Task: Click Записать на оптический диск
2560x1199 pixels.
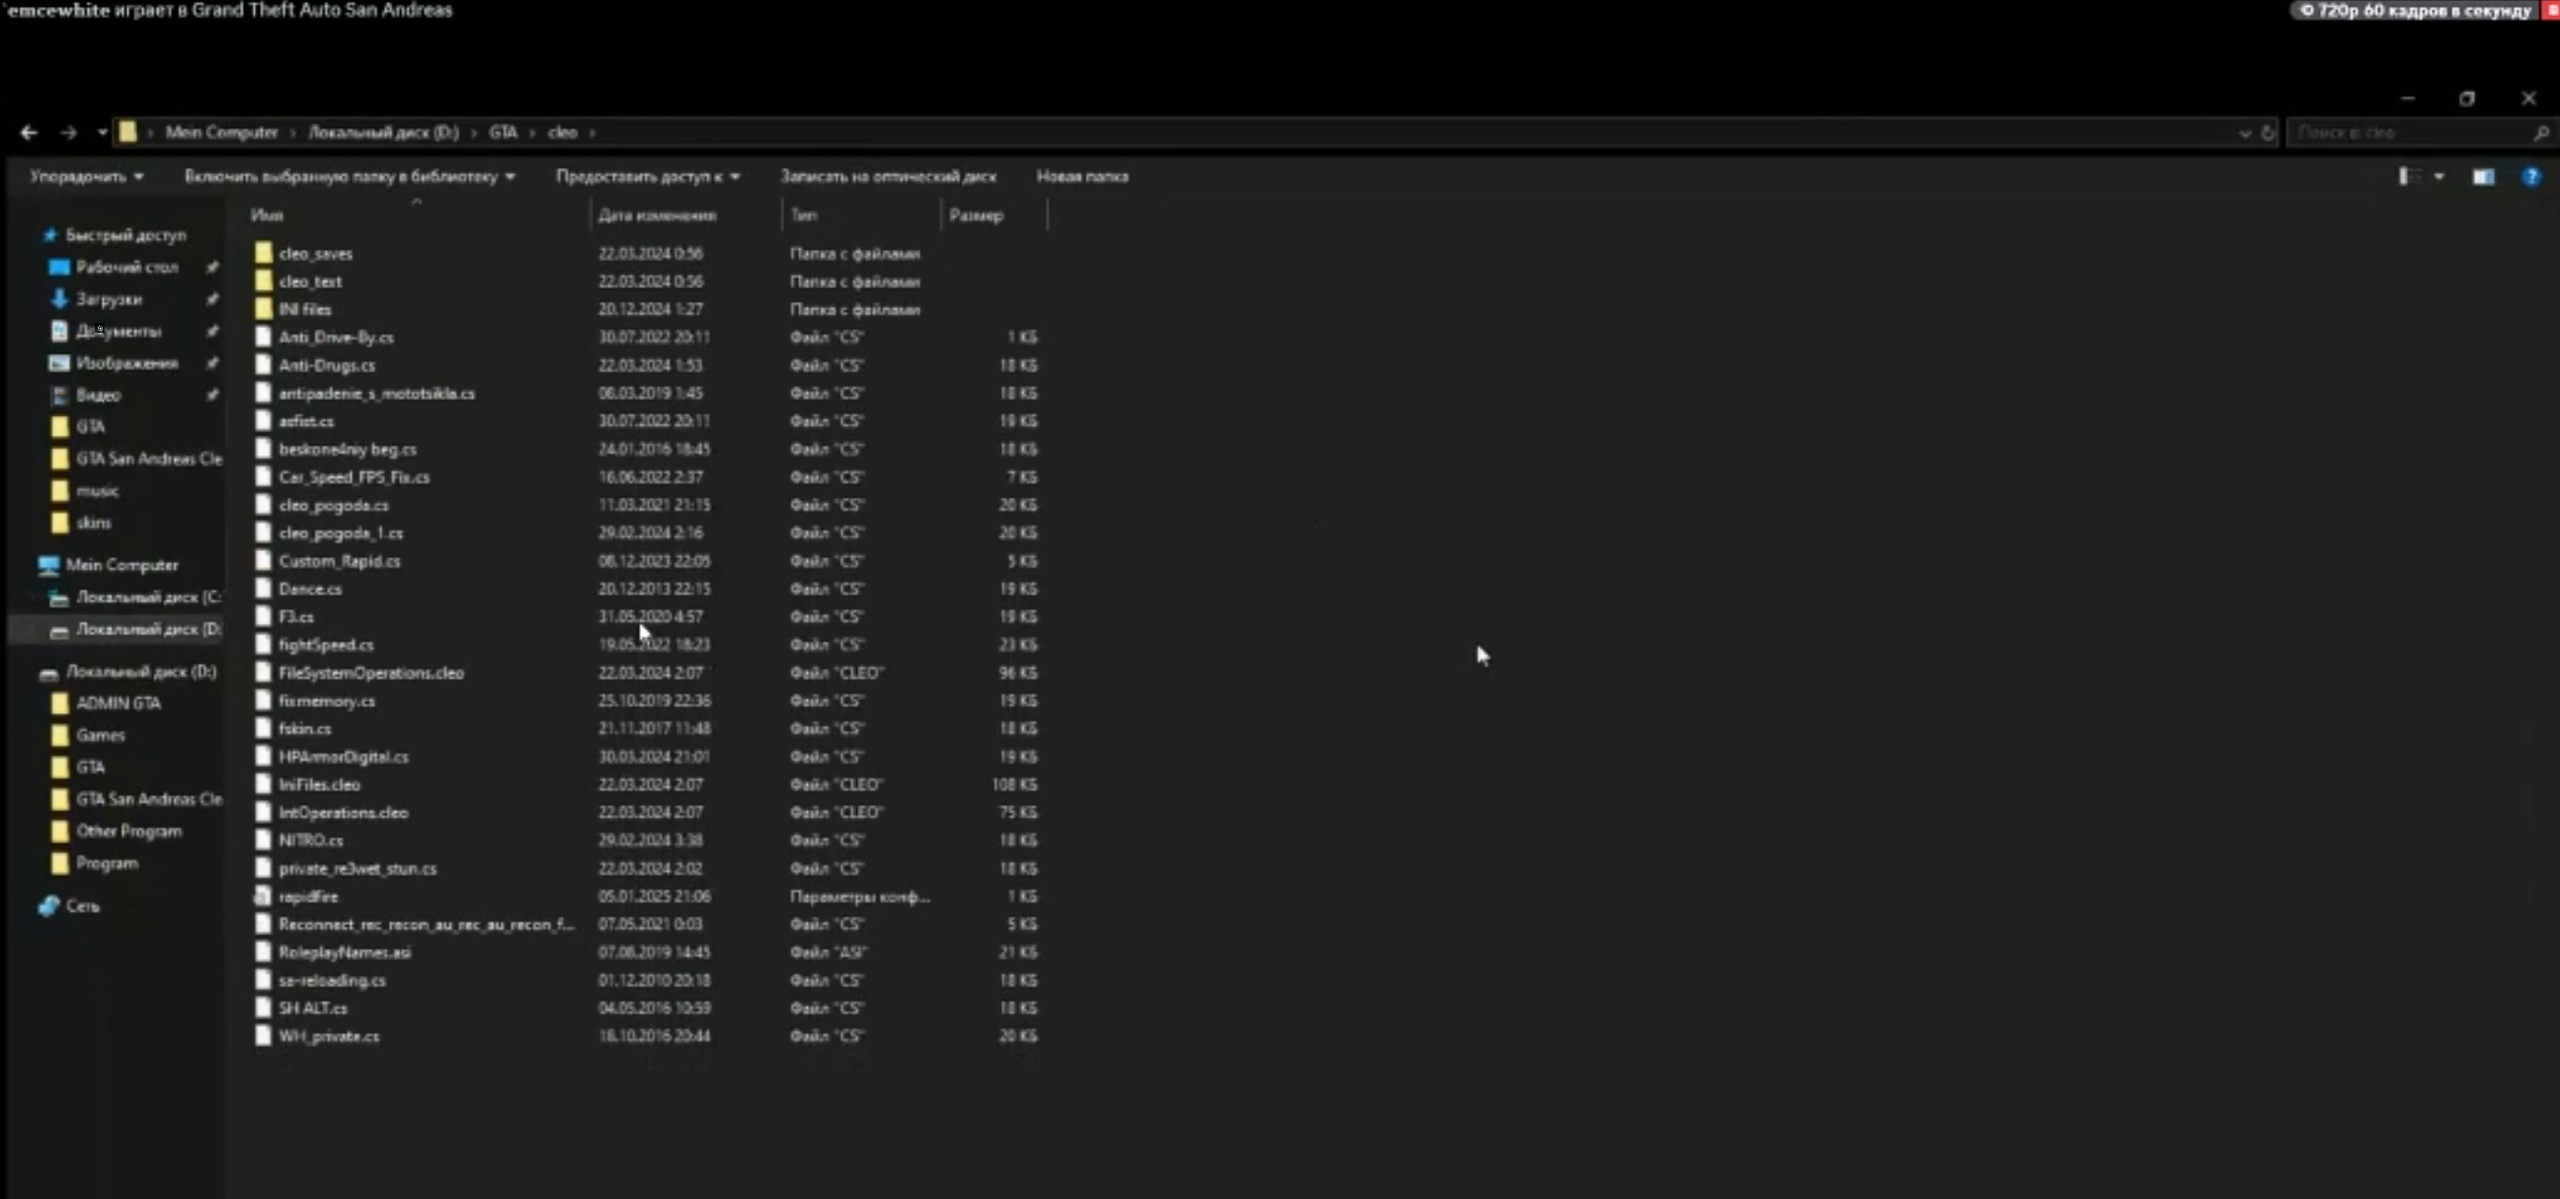Action: point(888,177)
